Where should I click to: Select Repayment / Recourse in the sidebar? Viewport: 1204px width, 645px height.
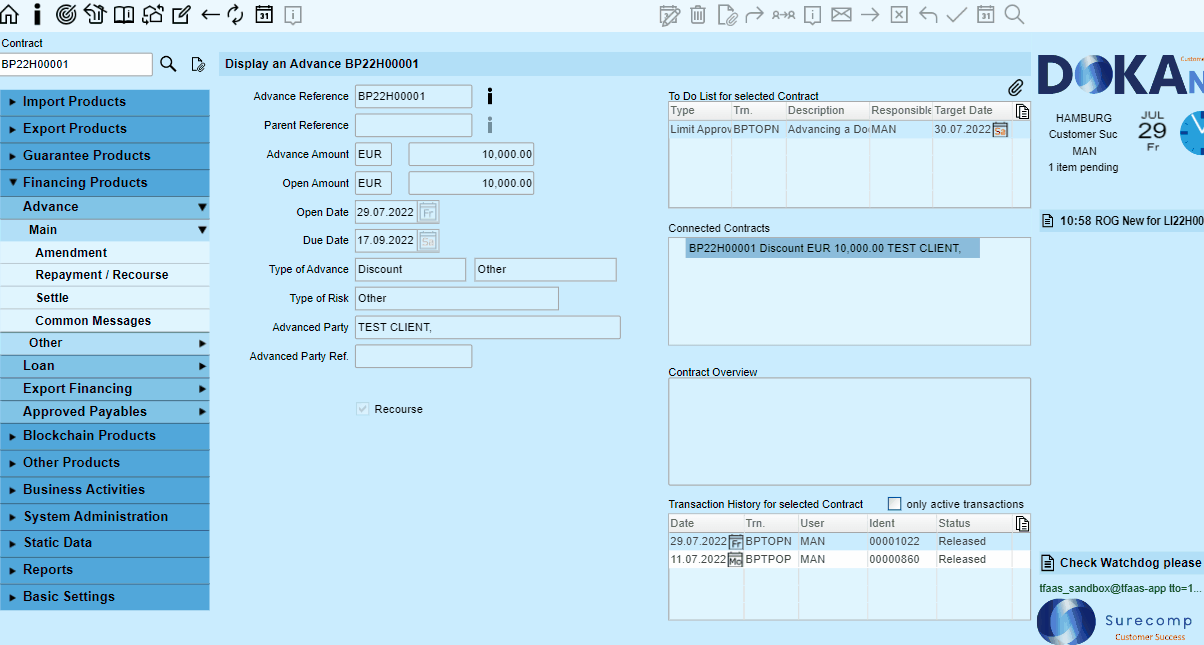coord(101,275)
